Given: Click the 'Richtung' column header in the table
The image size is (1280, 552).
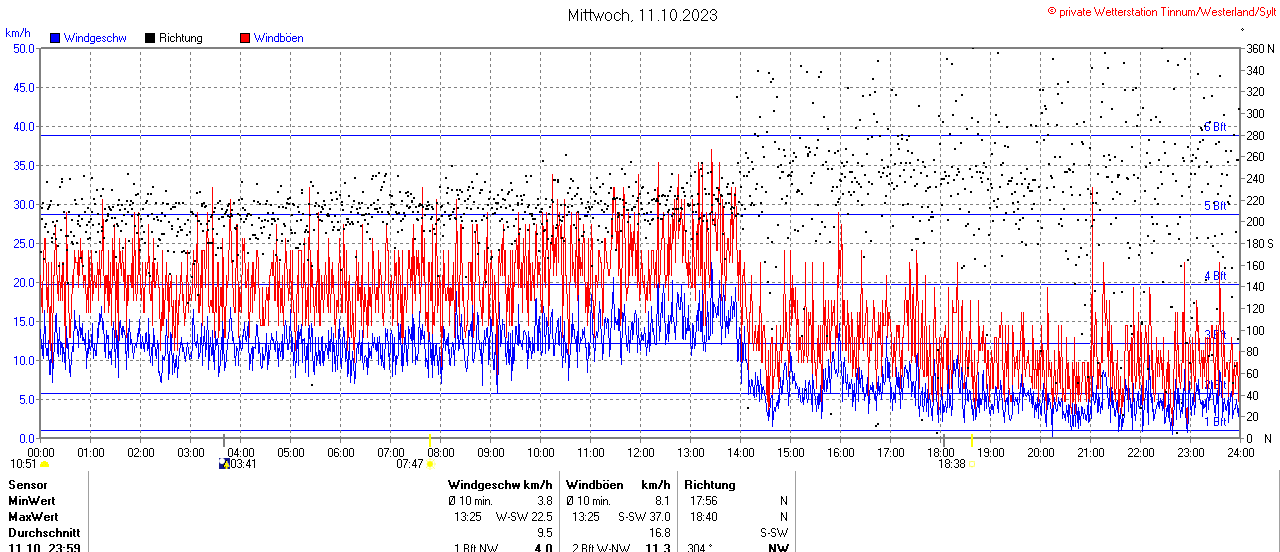Looking at the screenshot, I should tap(710, 485).
